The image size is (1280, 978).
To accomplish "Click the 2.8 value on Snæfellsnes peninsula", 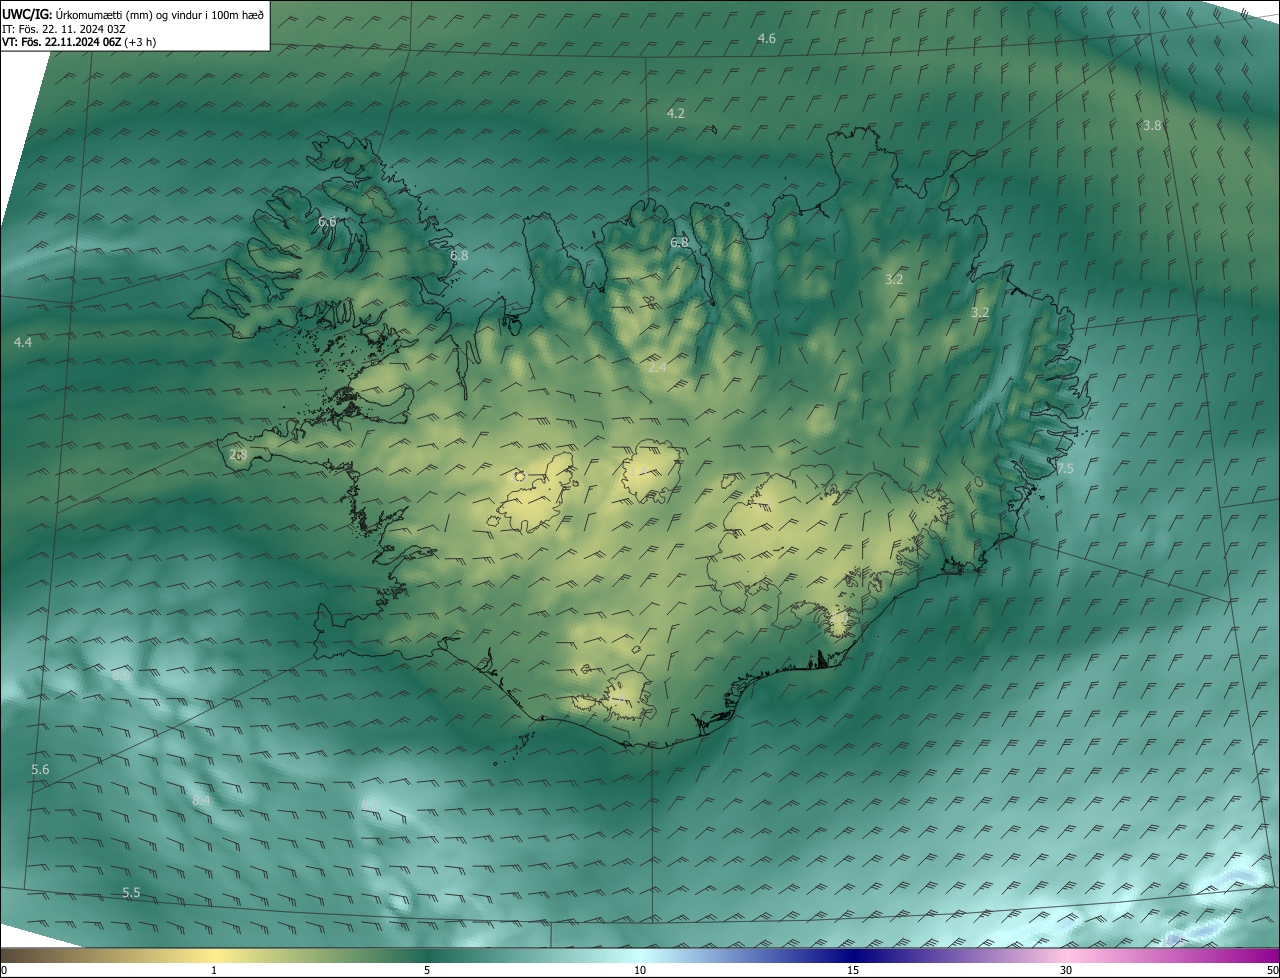I will coord(238,455).
